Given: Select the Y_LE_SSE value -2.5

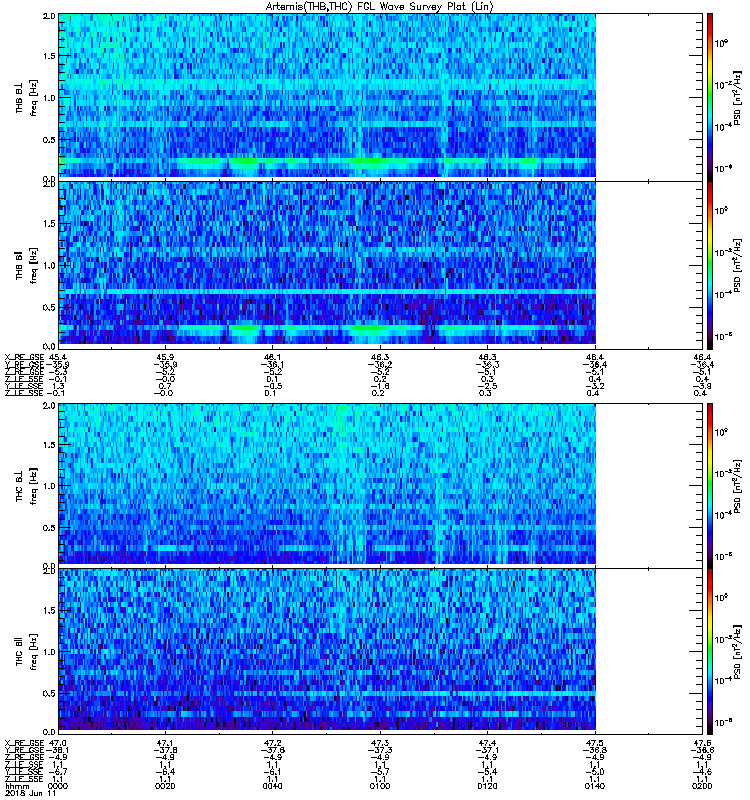Looking at the screenshot, I should pos(486,386).
